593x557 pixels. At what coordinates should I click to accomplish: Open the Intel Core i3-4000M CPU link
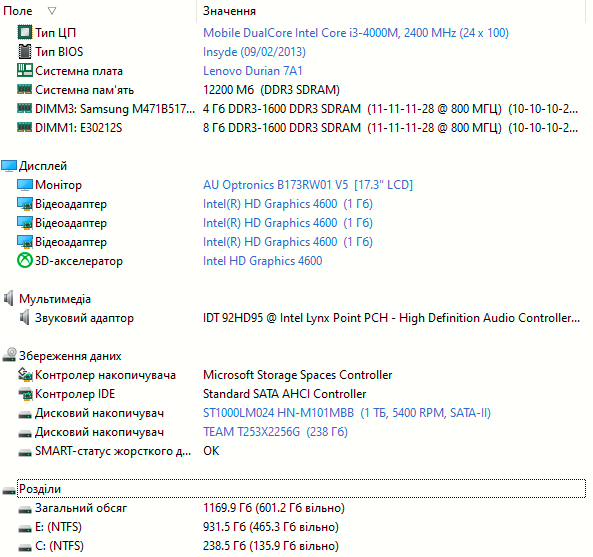pyautogui.click(x=356, y=33)
